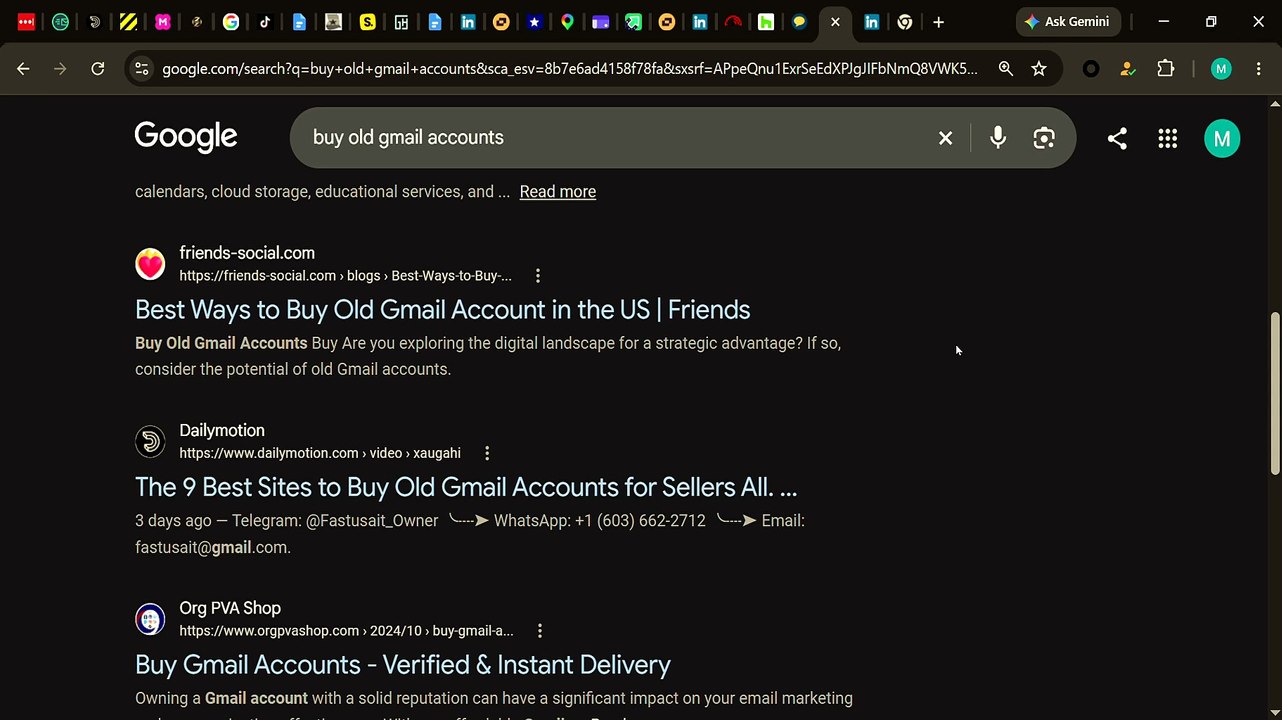Open the yellow-black striped favicon tab
Viewport: 1282px width, 720px height.
(128, 22)
